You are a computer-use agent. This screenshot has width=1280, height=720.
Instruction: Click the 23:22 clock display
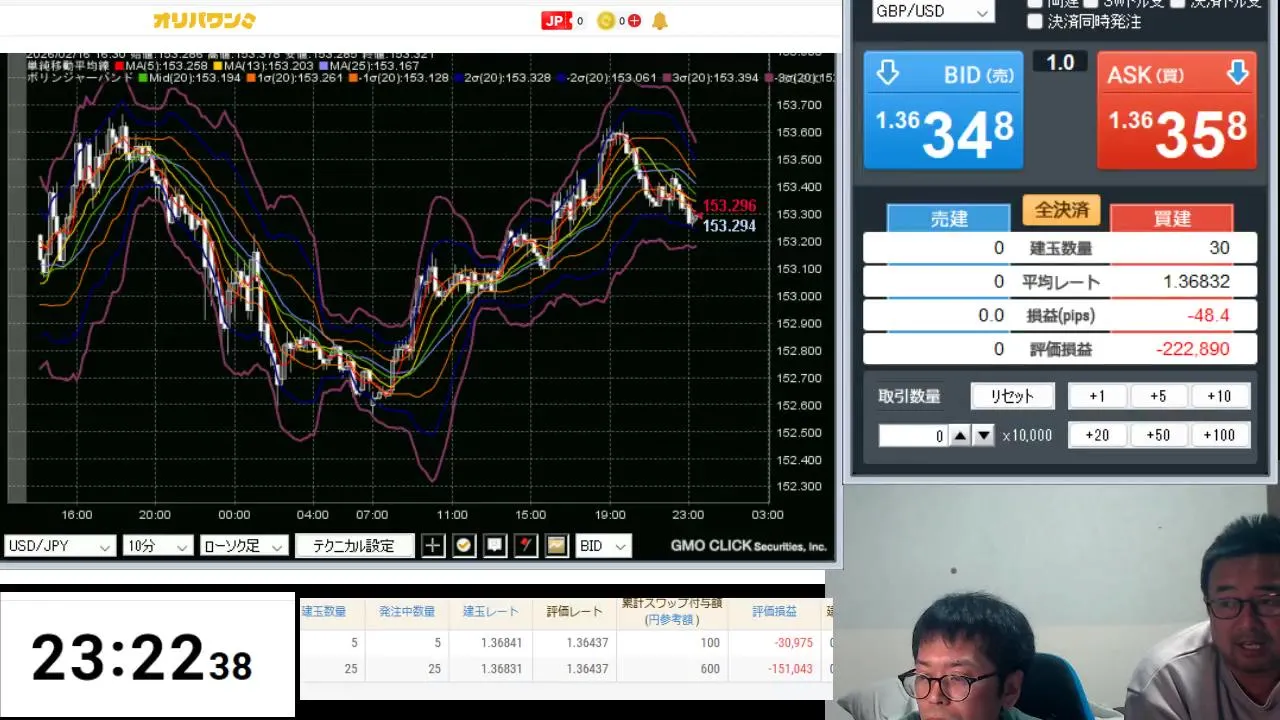(147, 657)
